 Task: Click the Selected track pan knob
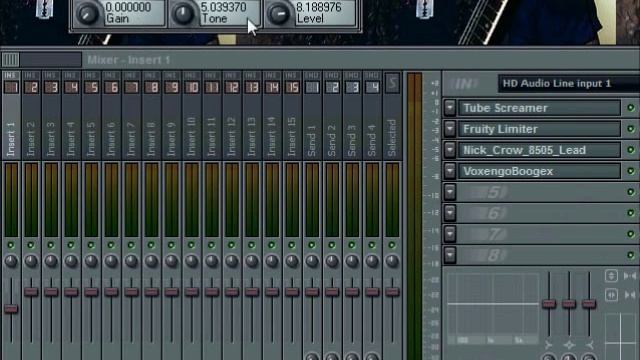(x=392, y=261)
